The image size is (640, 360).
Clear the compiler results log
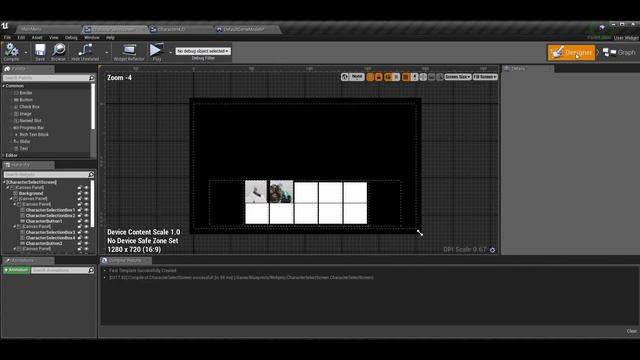(x=631, y=331)
